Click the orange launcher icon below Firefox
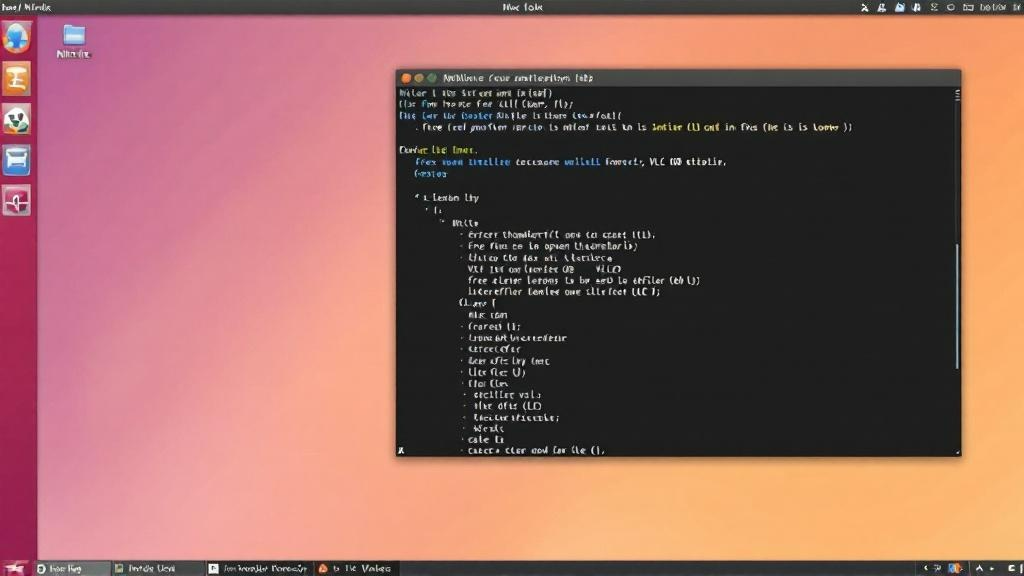The width and height of the screenshot is (1024, 576). [15, 78]
